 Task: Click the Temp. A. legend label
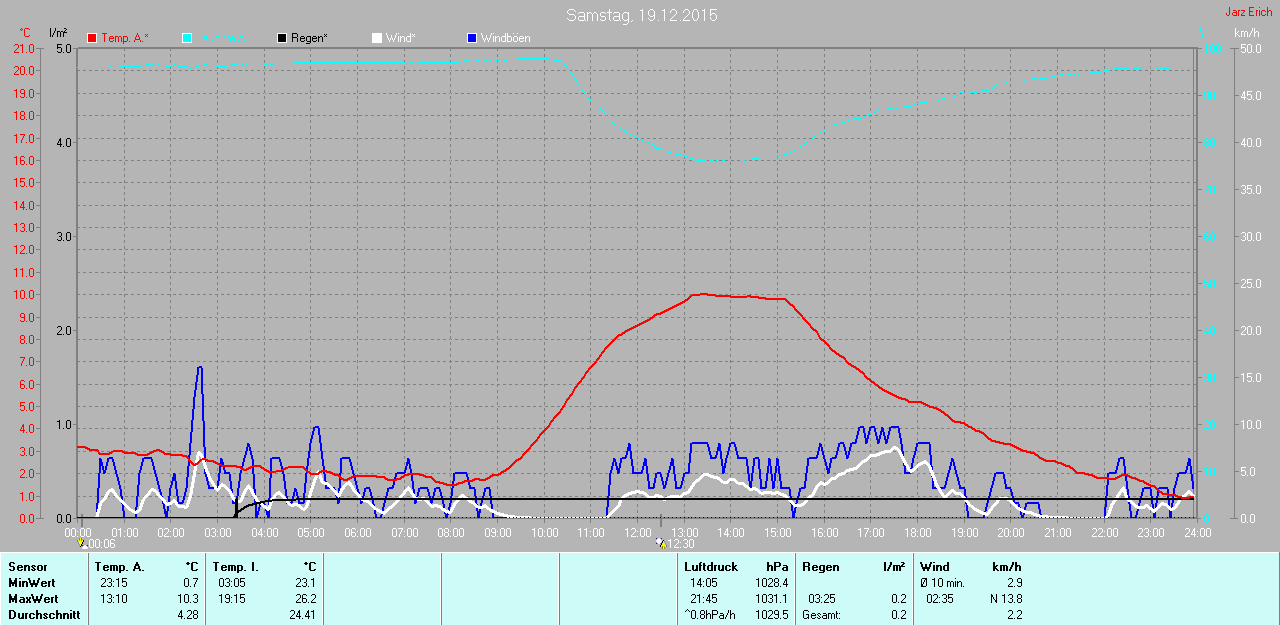[x=125, y=38]
